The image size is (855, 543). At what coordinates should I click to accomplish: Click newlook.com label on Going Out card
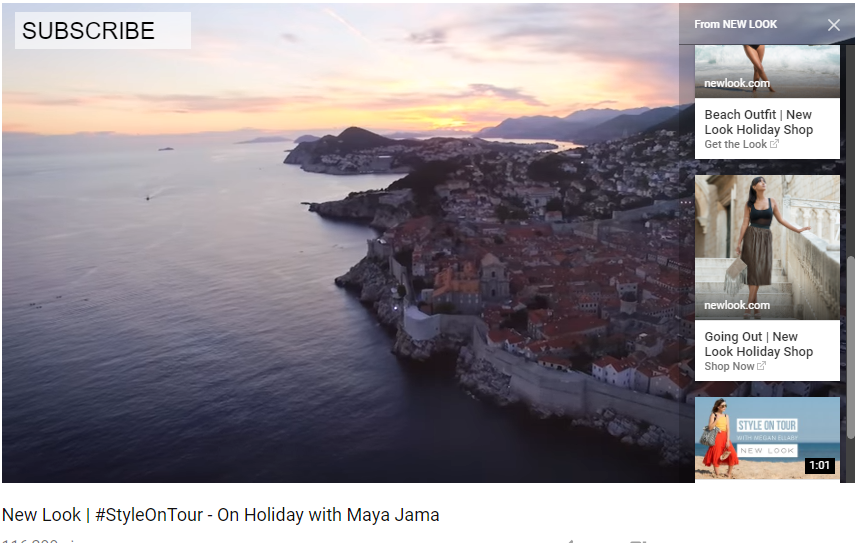tap(737, 305)
